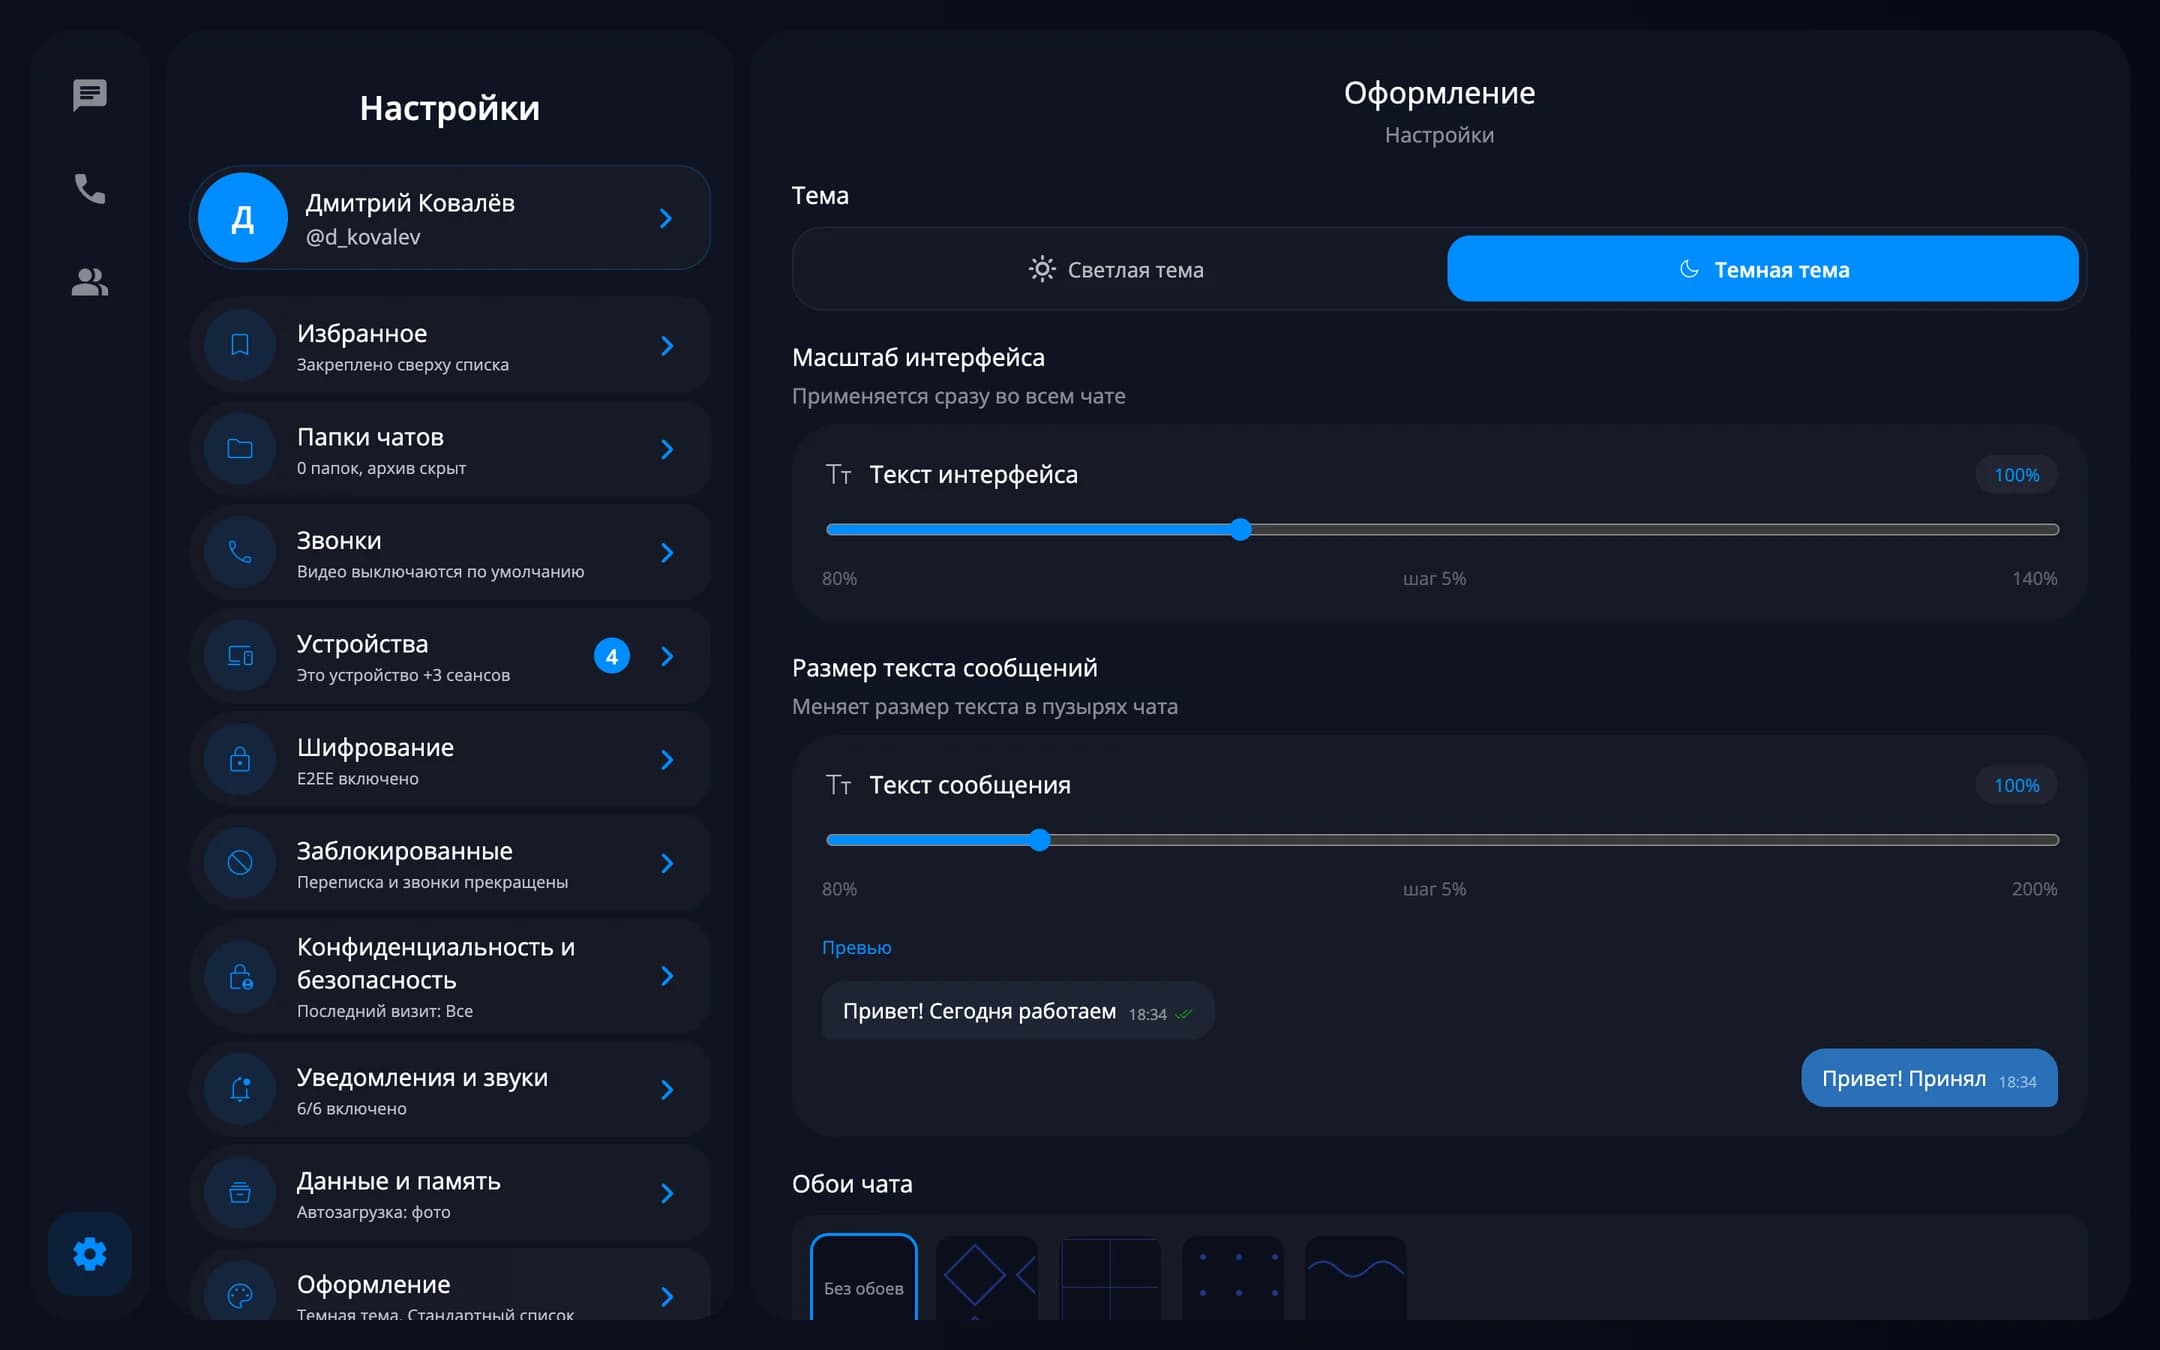Viewport: 2160px width, 1350px height.
Task: Choose the Без обоев wallpaper option
Action: click(x=864, y=1277)
